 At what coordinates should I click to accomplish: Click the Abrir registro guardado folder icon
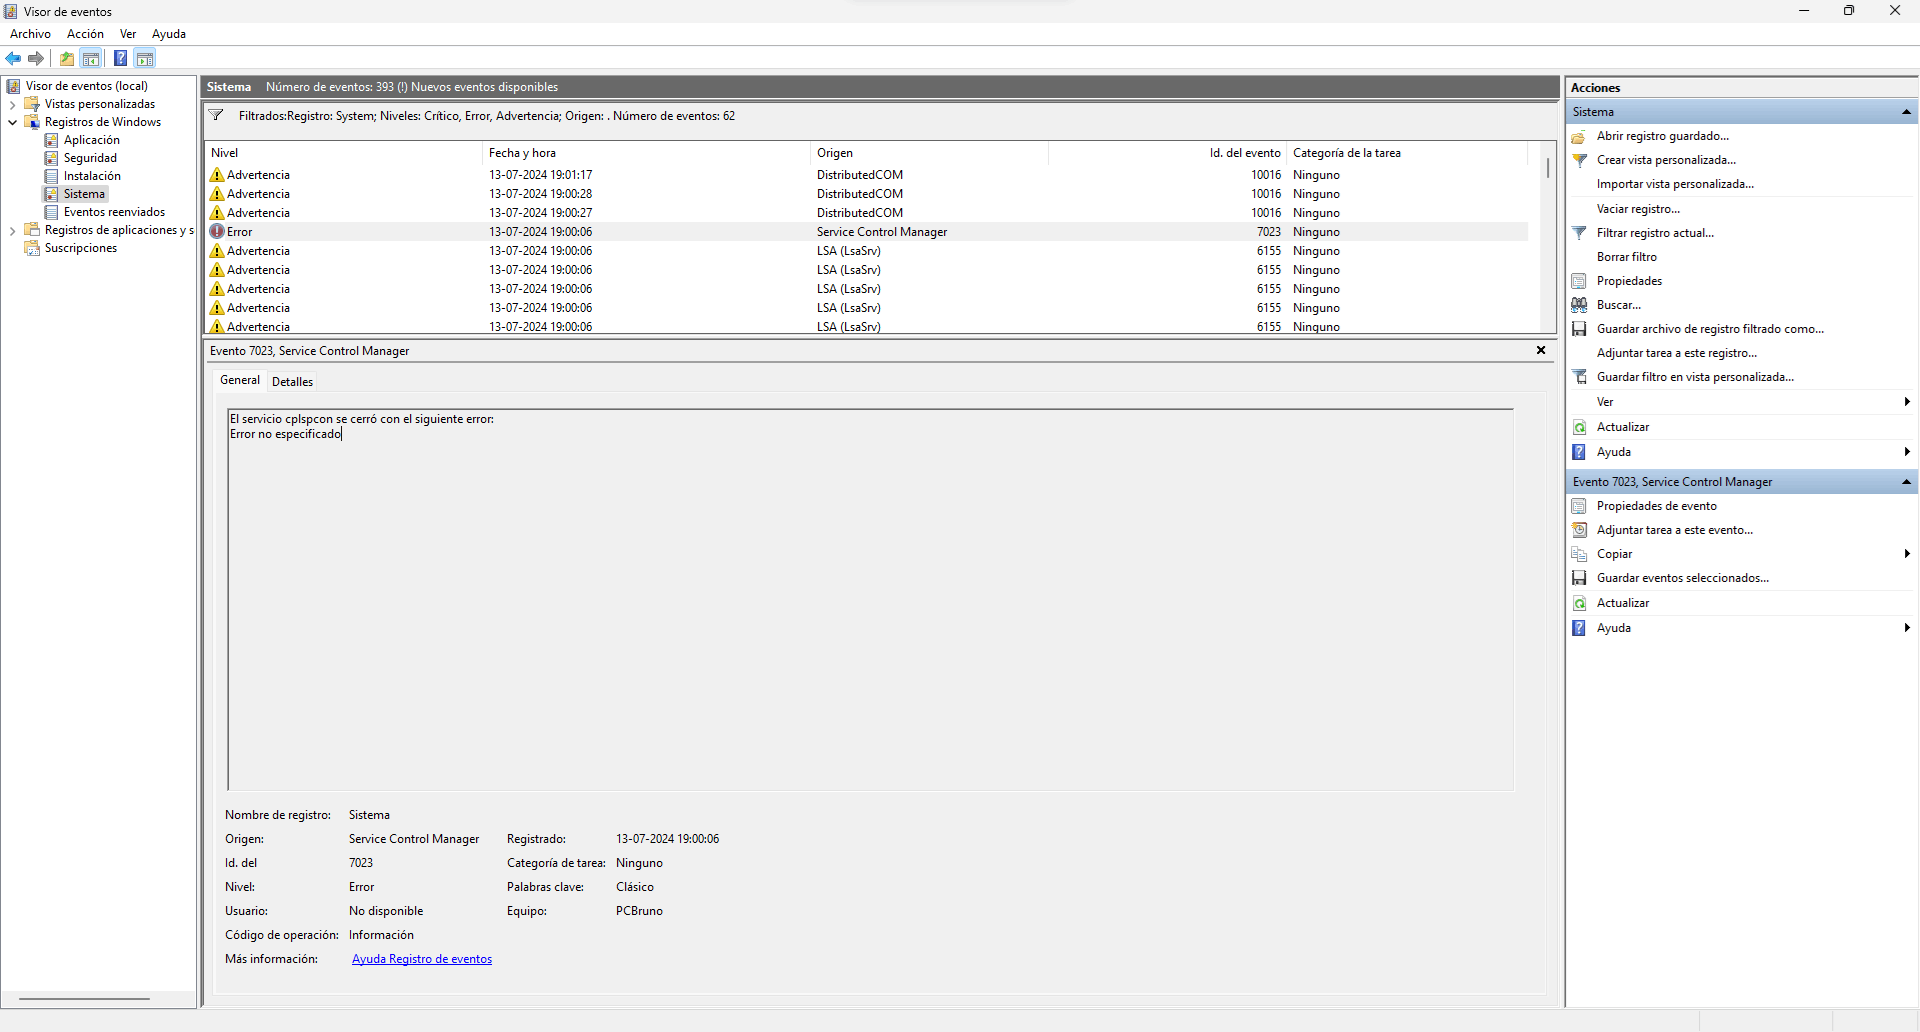tap(1579, 136)
